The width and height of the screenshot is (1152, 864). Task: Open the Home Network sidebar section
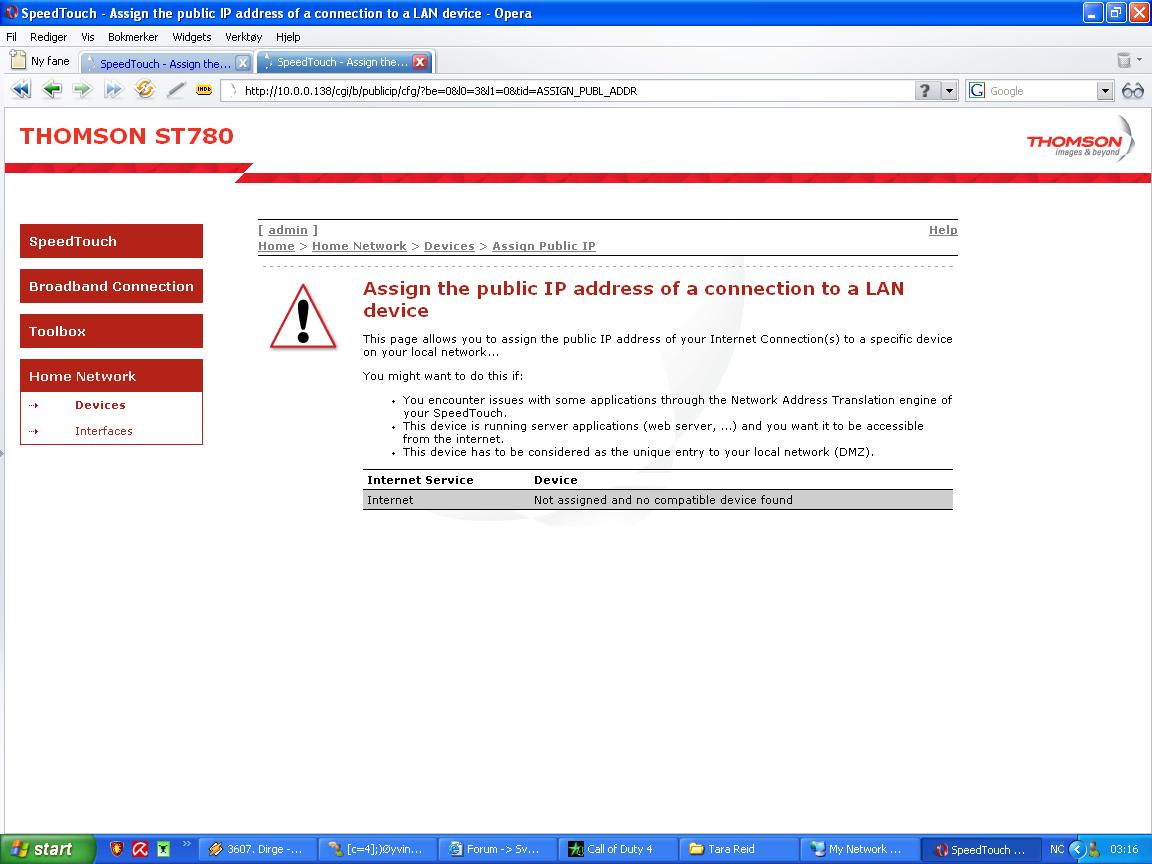click(111, 376)
